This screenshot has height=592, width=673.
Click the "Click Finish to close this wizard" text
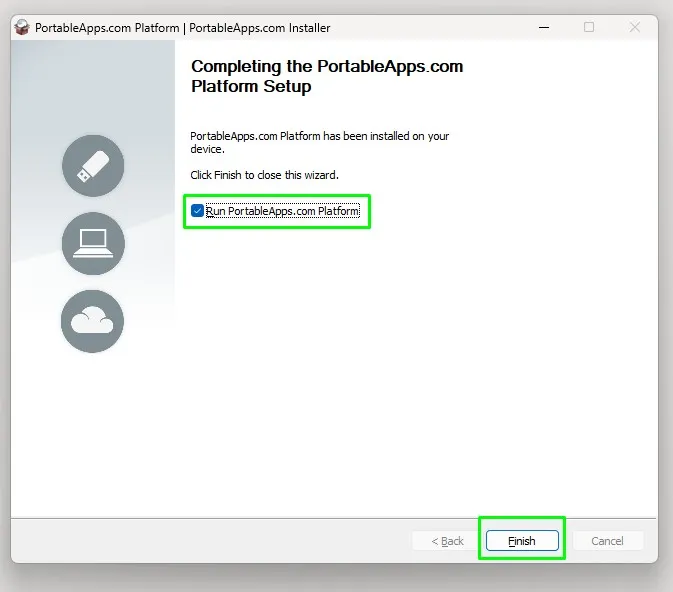point(264,175)
